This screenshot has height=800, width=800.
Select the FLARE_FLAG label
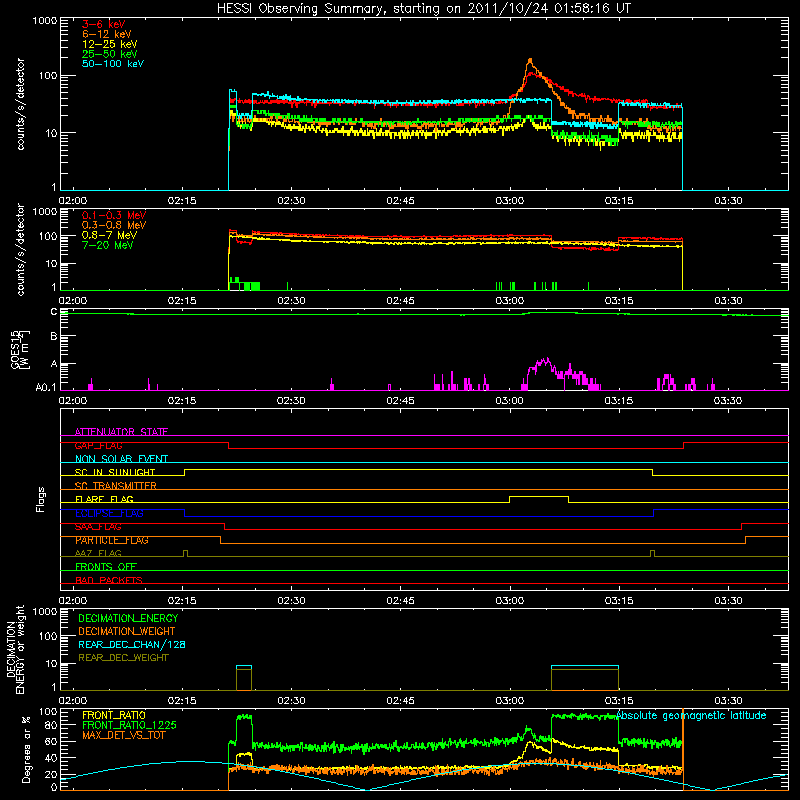point(104,499)
